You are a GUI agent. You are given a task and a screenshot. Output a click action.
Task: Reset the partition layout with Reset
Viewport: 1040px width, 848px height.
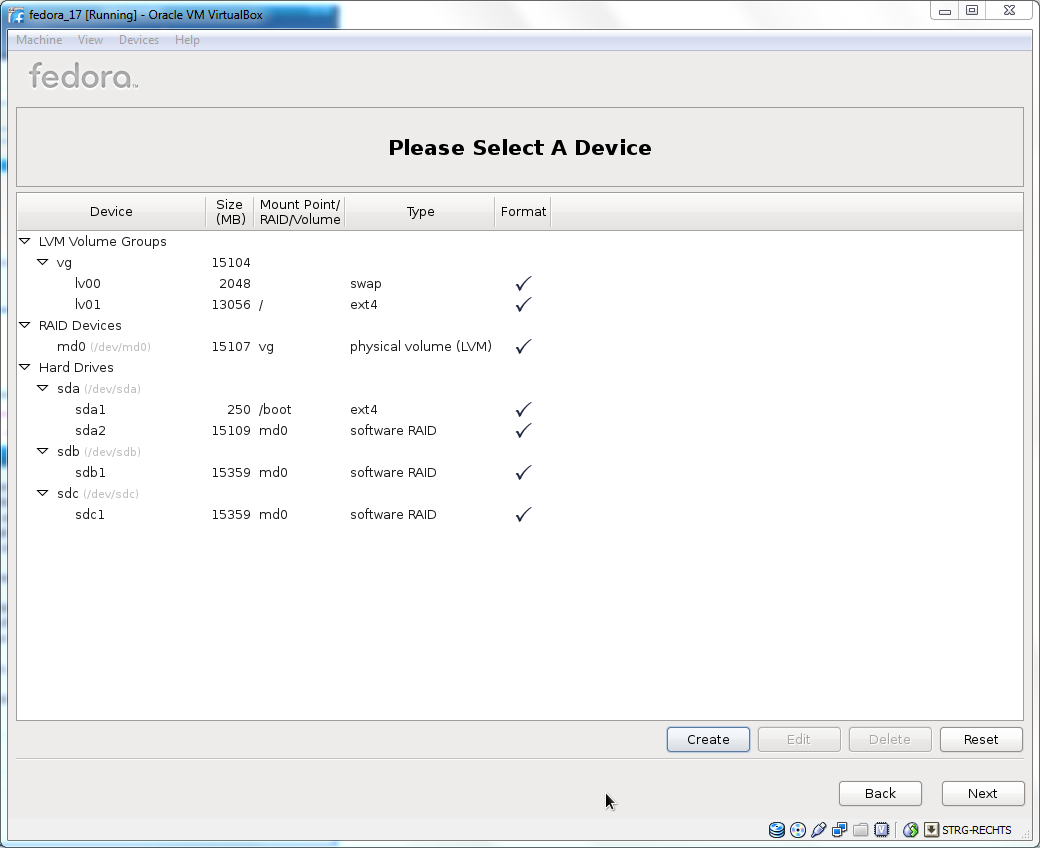point(981,739)
